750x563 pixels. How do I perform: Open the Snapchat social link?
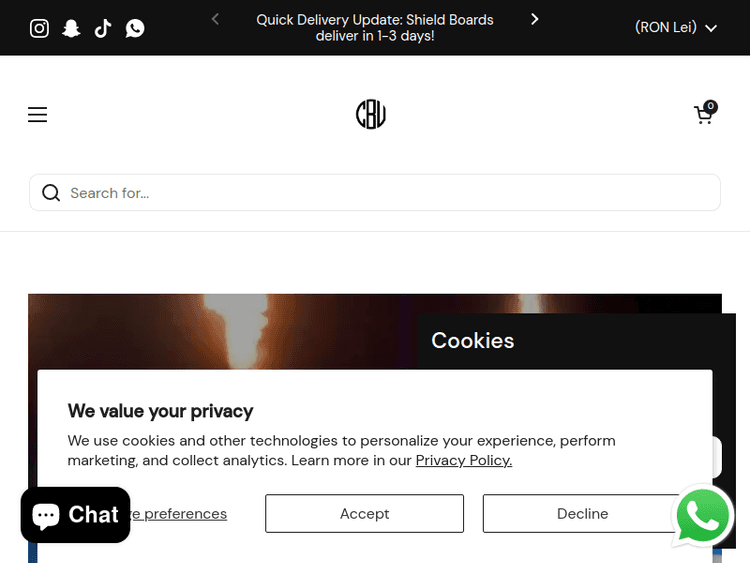point(71,28)
